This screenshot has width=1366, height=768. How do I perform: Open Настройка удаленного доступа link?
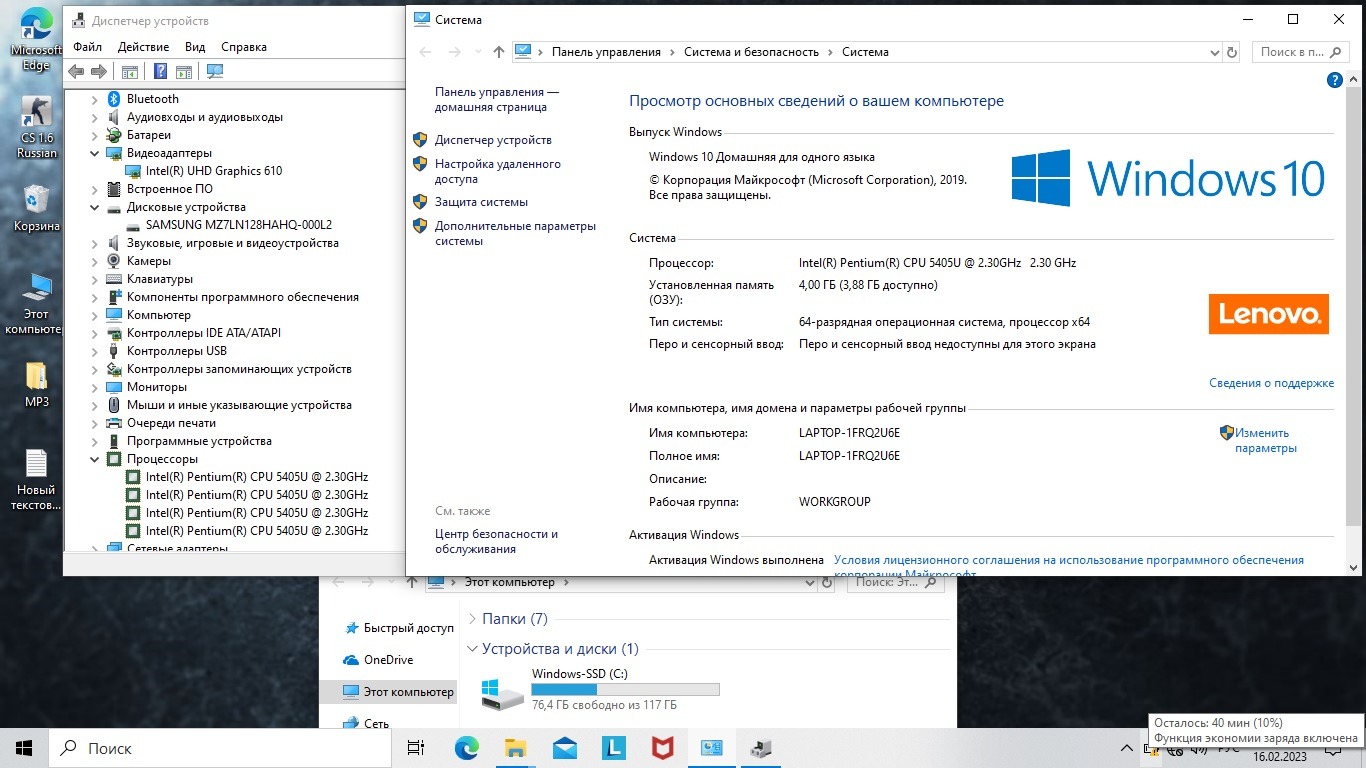tap(498, 171)
